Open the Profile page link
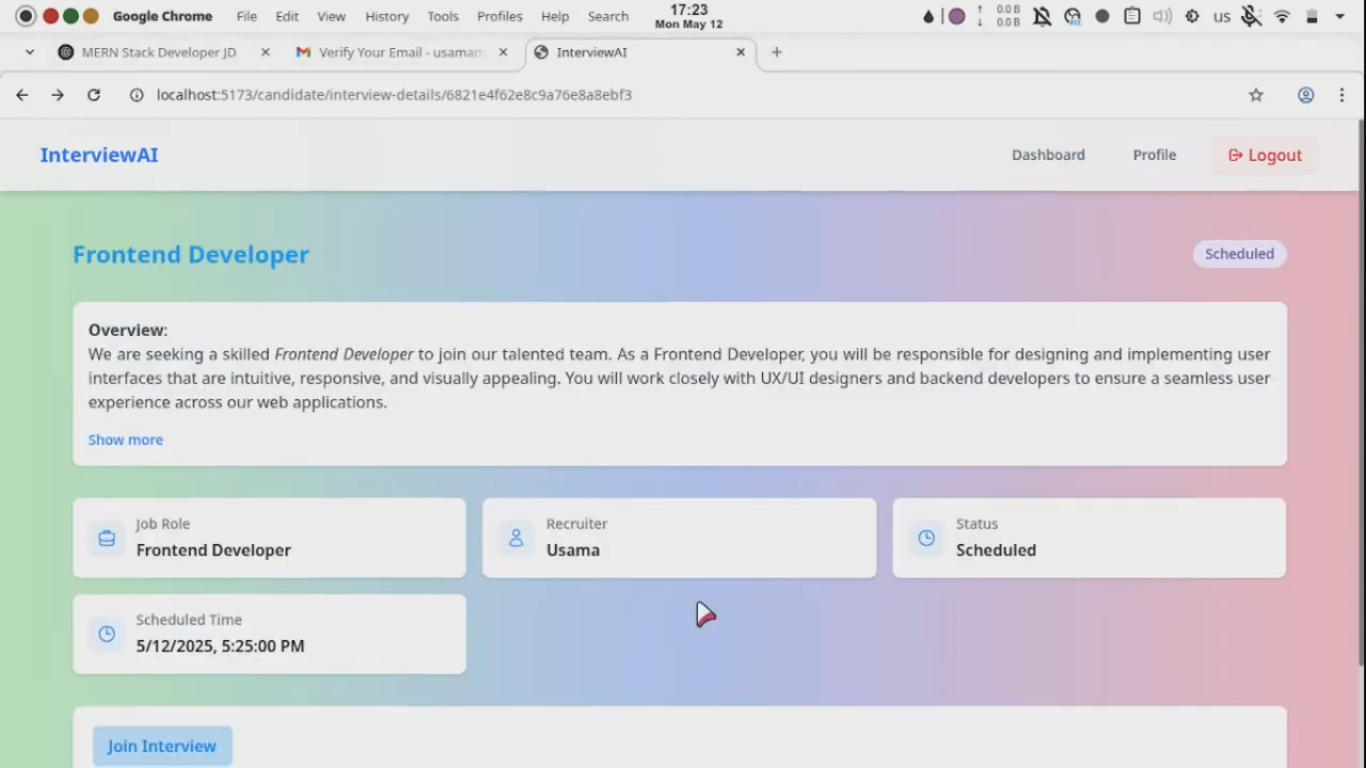Image resolution: width=1366 pixels, height=768 pixels. (x=1154, y=155)
